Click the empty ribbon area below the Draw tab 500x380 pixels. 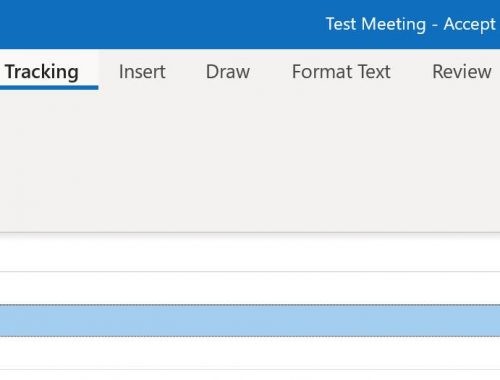pyautogui.click(x=228, y=160)
